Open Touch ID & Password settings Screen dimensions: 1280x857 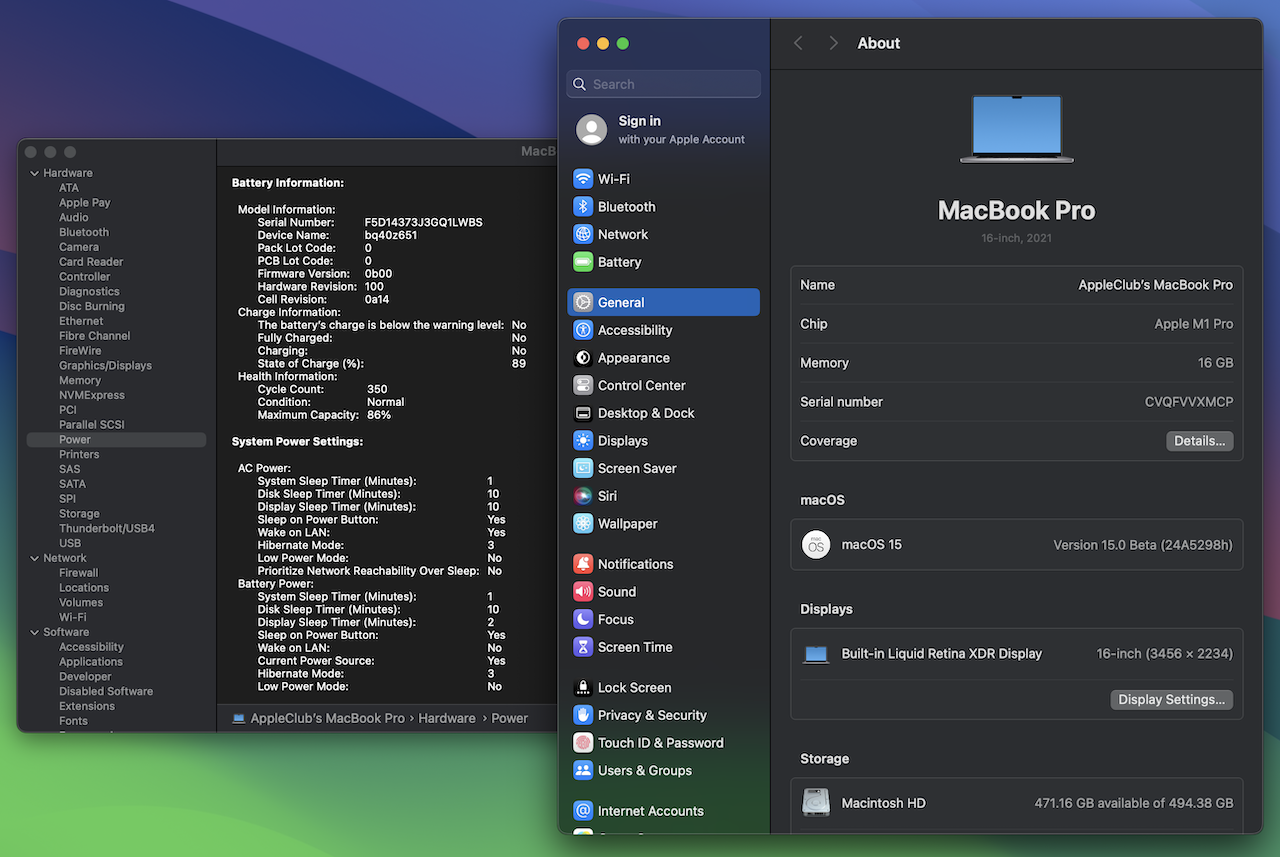pyautogui.click(x=663, y=743)
